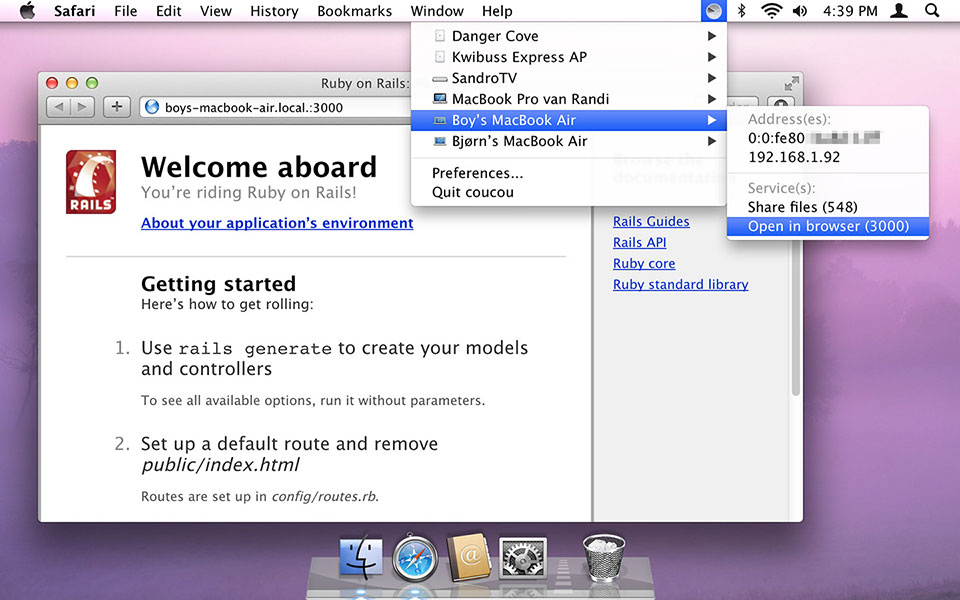This screenshot has height=600, width=960.
Task: Click the coucou menu bar icon
Action: [713, 10]
